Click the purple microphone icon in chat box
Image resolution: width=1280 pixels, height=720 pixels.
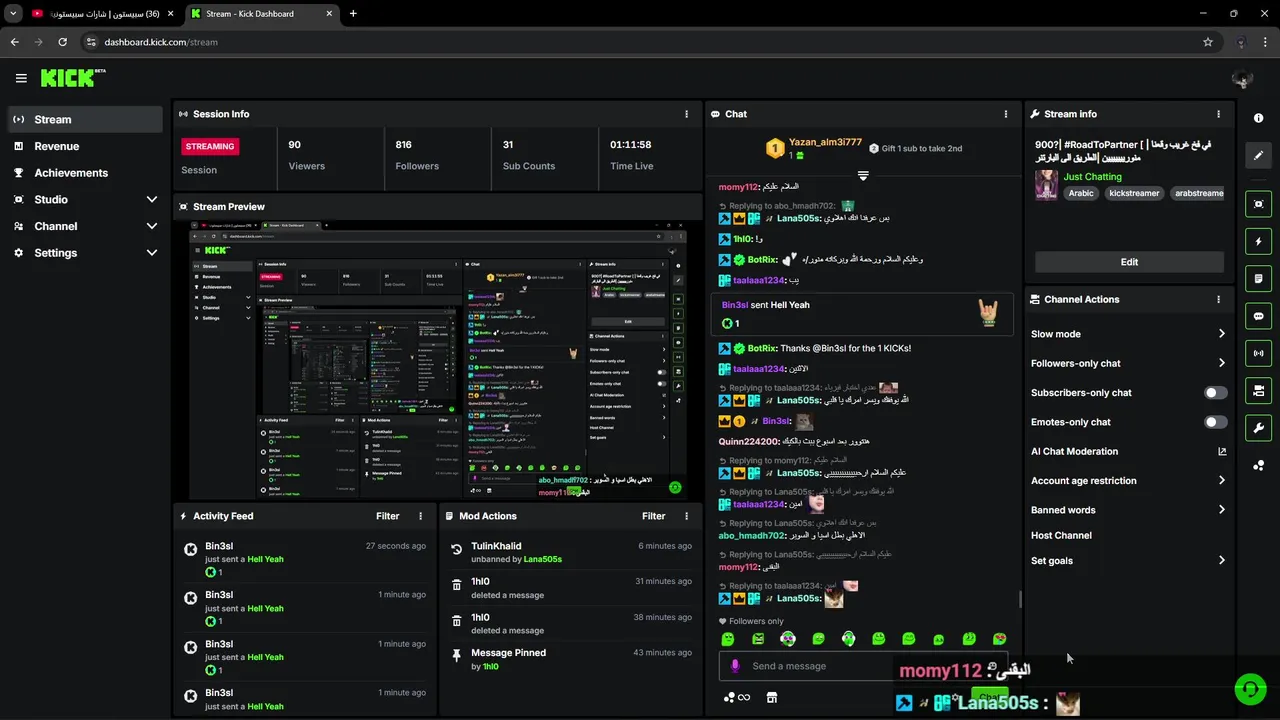click(x=735, y=666)
